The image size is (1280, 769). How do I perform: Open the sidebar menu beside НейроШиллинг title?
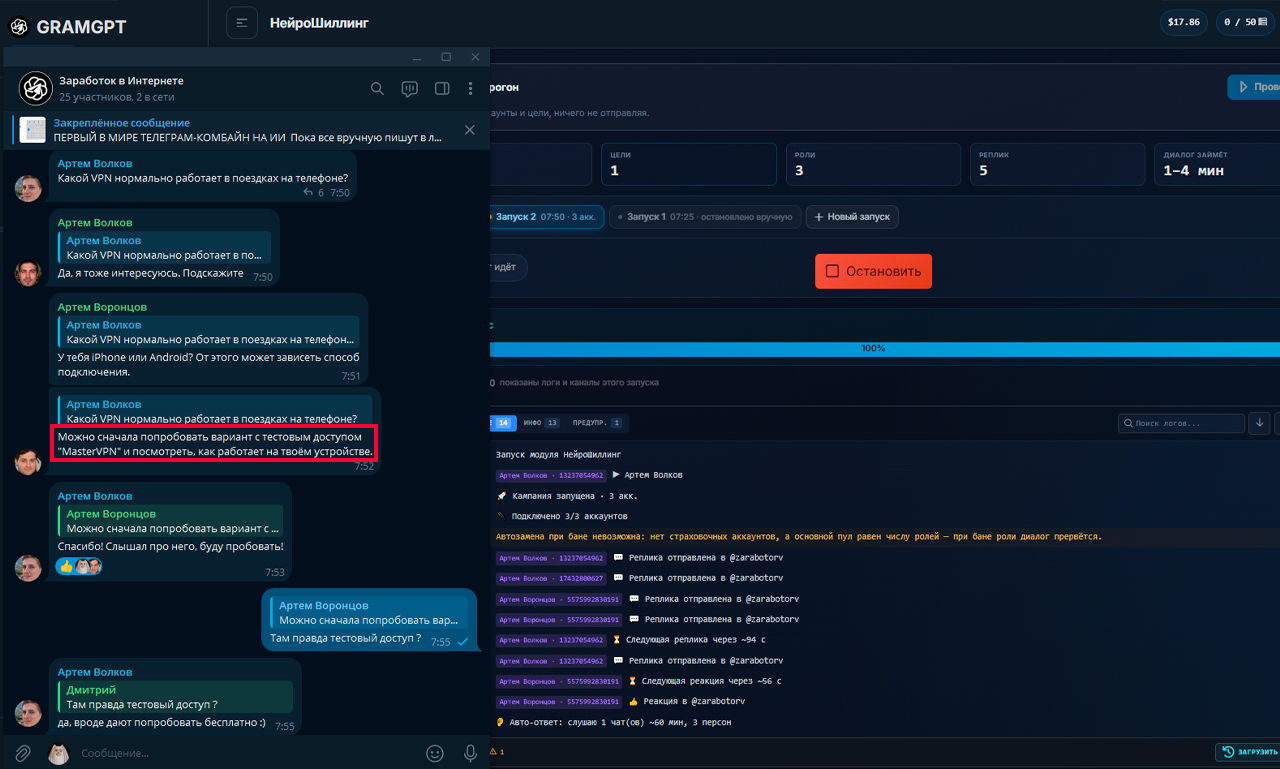(x=242, y=22)
